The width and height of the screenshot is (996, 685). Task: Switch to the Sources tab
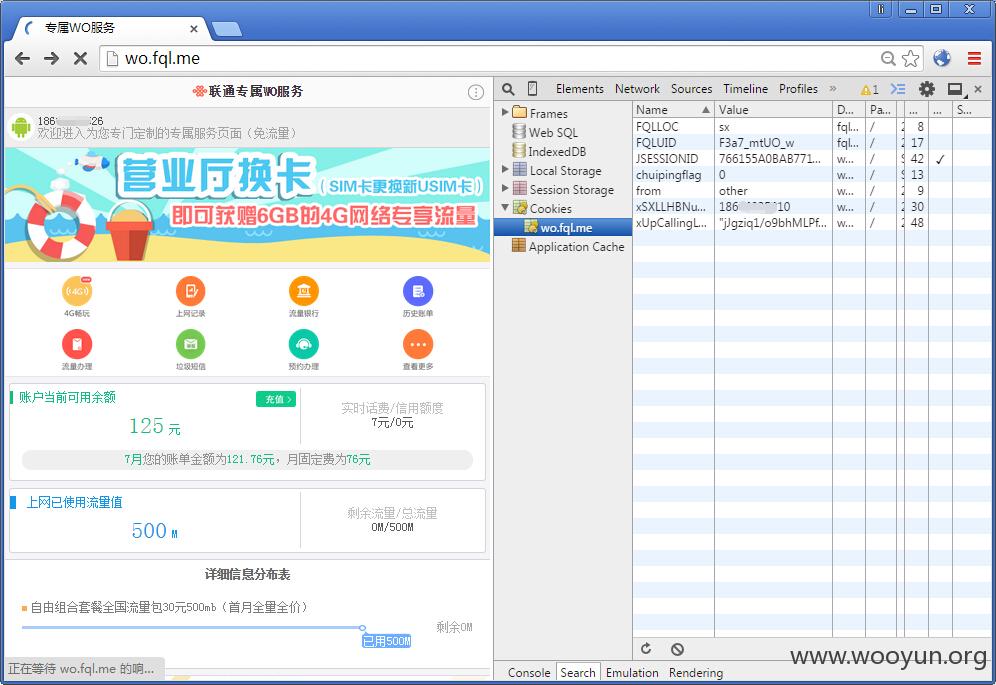(691, 89)
